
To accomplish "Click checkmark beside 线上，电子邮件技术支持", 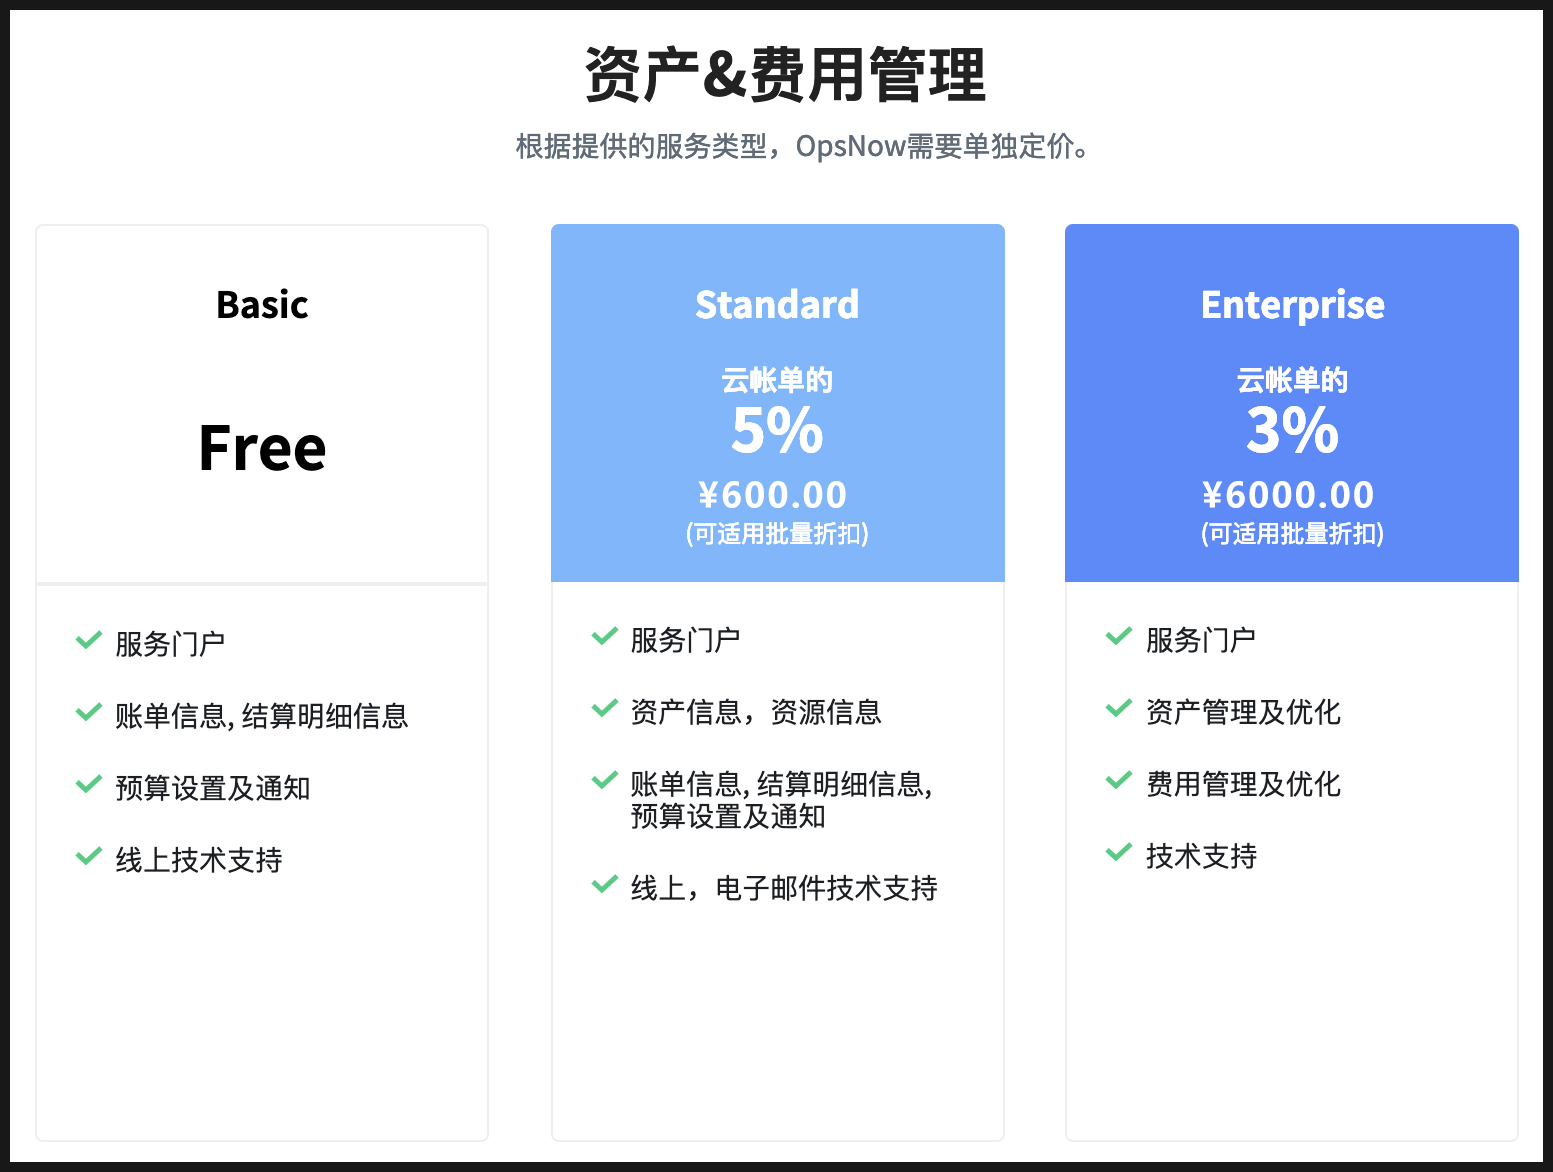I will click(x=605, y=884).
